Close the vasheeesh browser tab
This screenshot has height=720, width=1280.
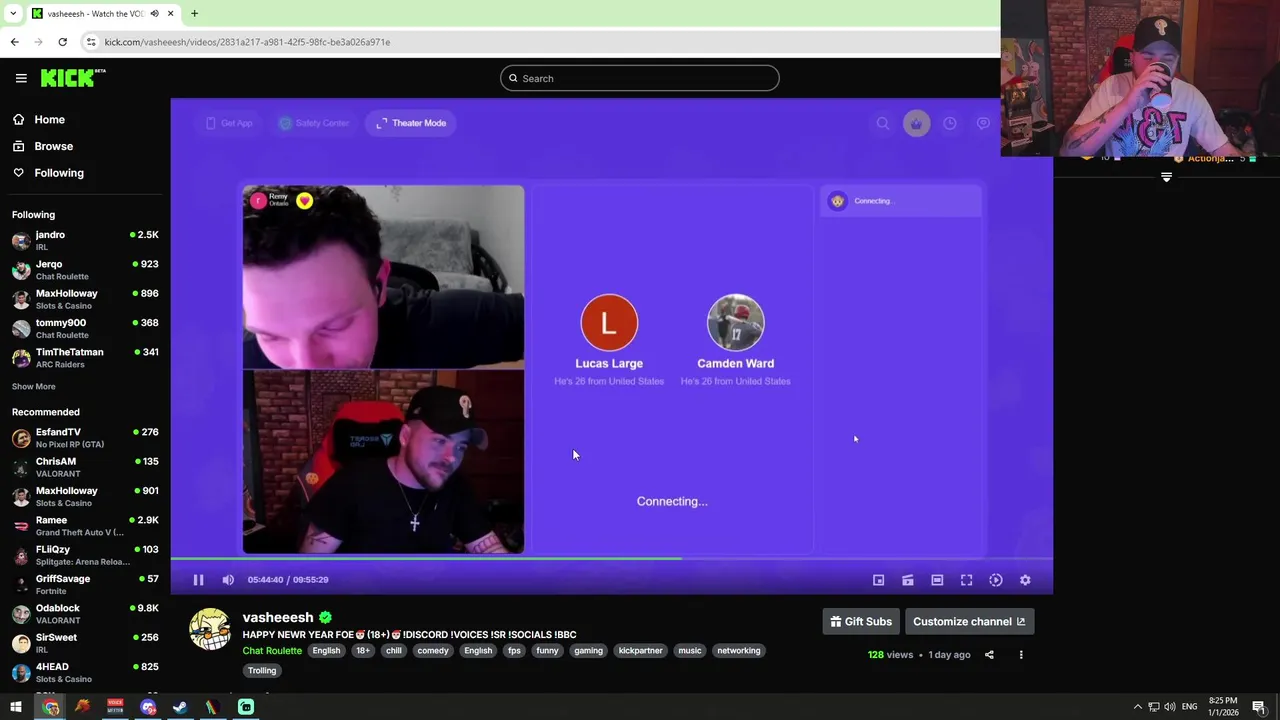pos(170,14)
